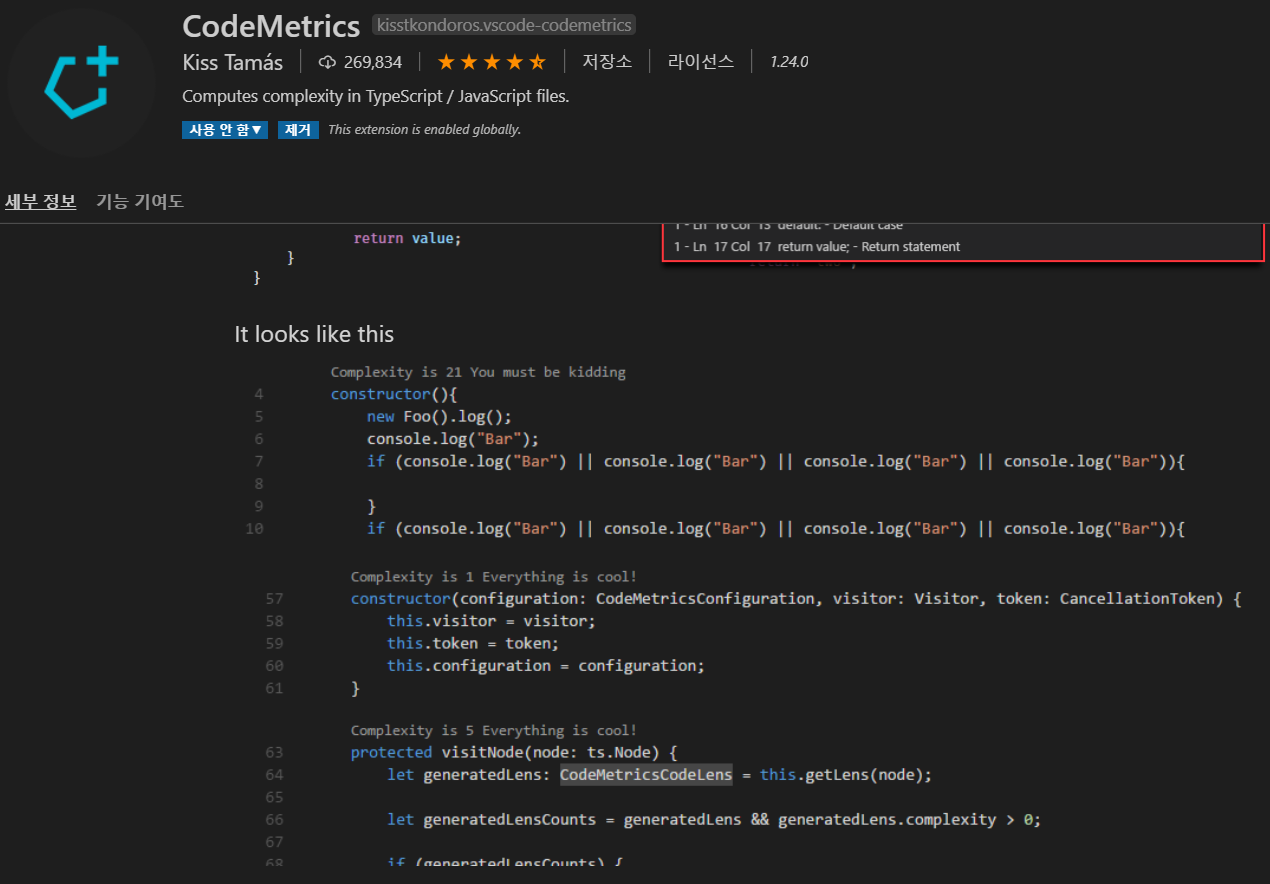
Task: Click the version number 1.24.0
Action: click(789, 61)
